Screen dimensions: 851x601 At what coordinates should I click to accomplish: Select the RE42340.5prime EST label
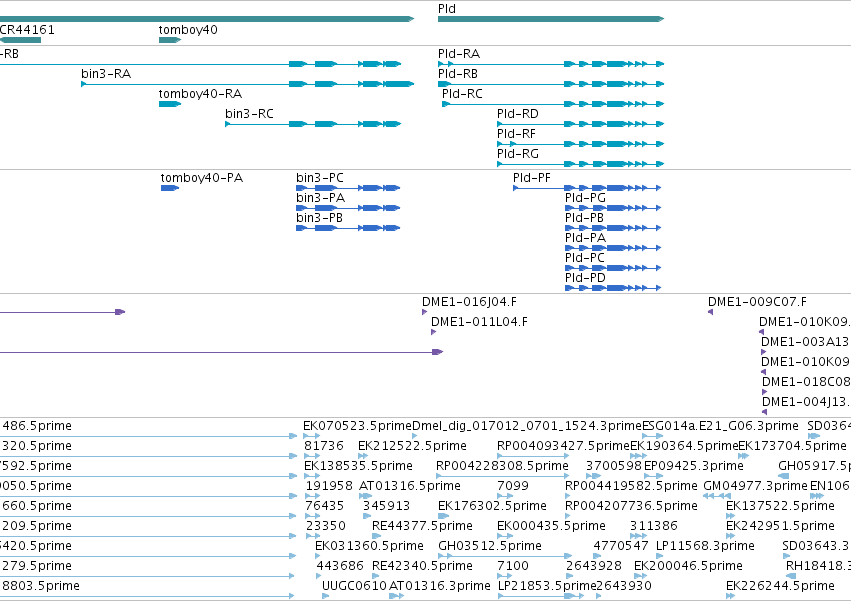pyautogui.click(x=422, y=567)
